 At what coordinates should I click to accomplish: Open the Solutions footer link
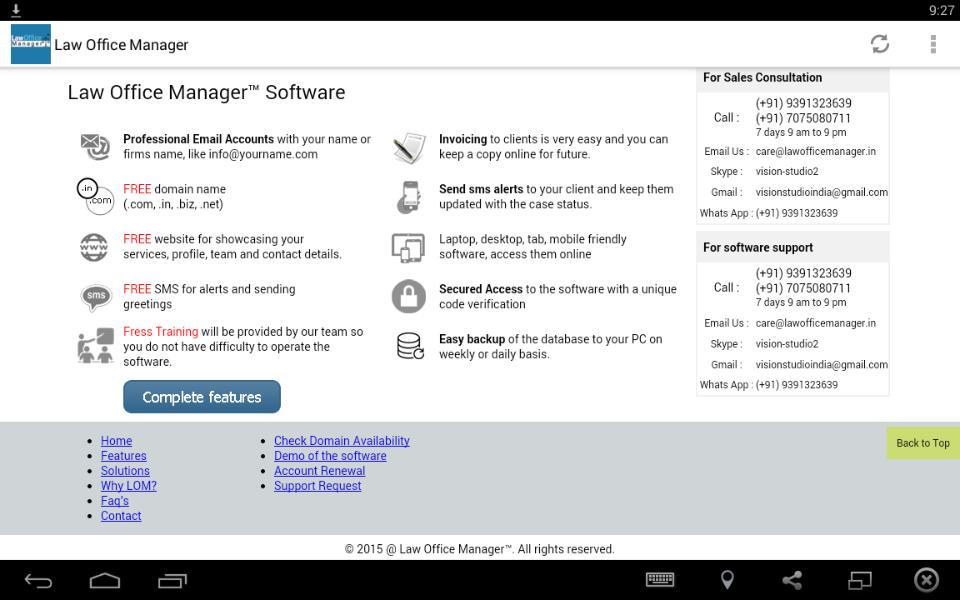[125, 471]
